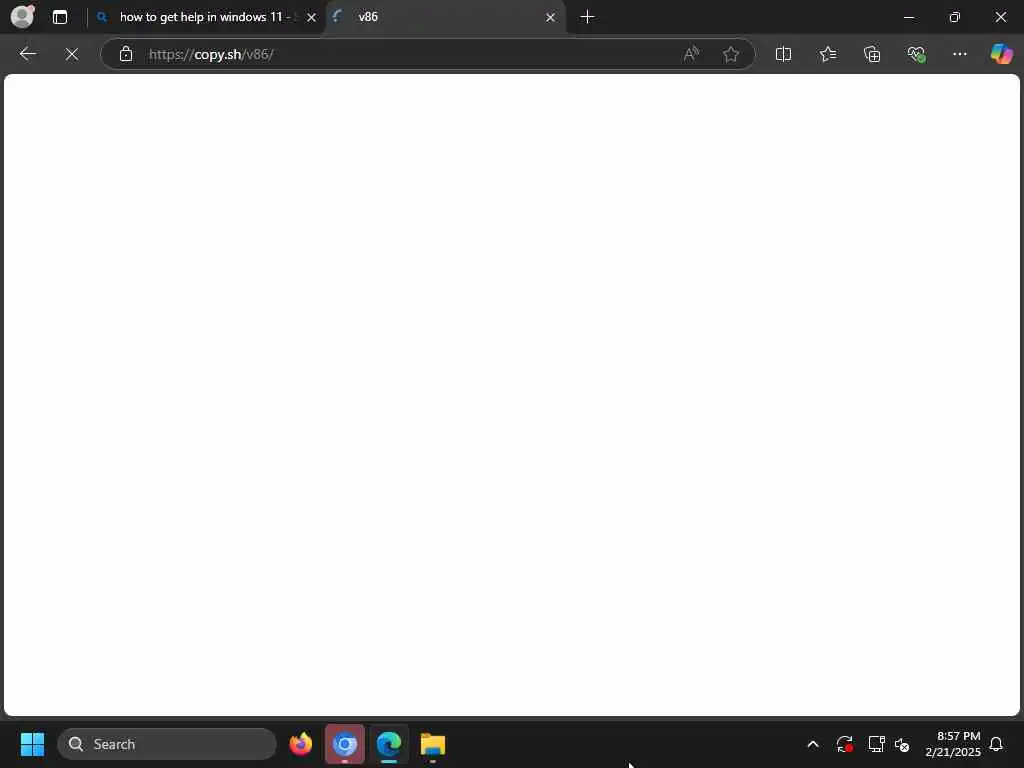Open the Windows Start menu
Screen dimensions: 1024x768
tap(32, 744)
